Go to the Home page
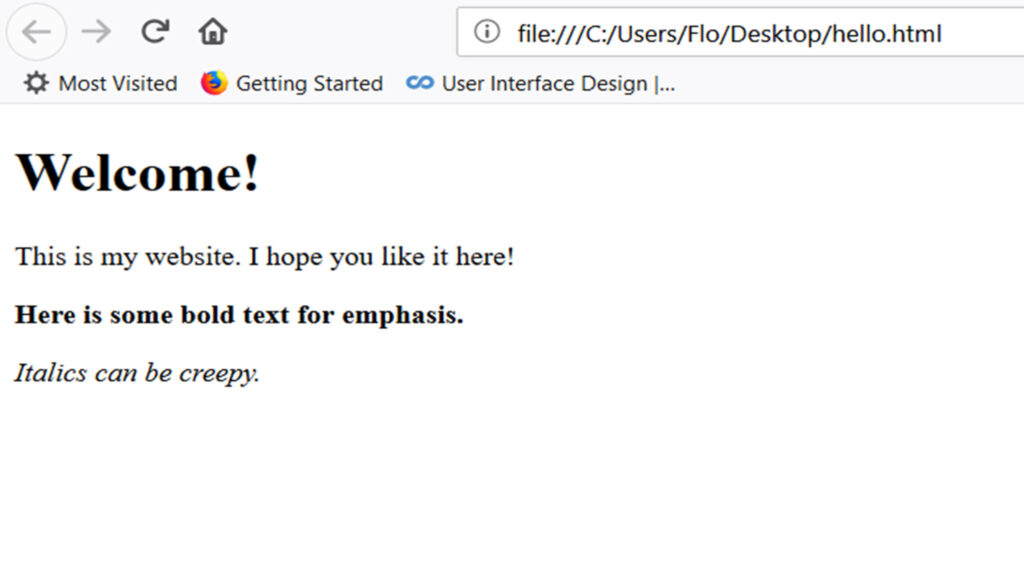 (212, 32)
